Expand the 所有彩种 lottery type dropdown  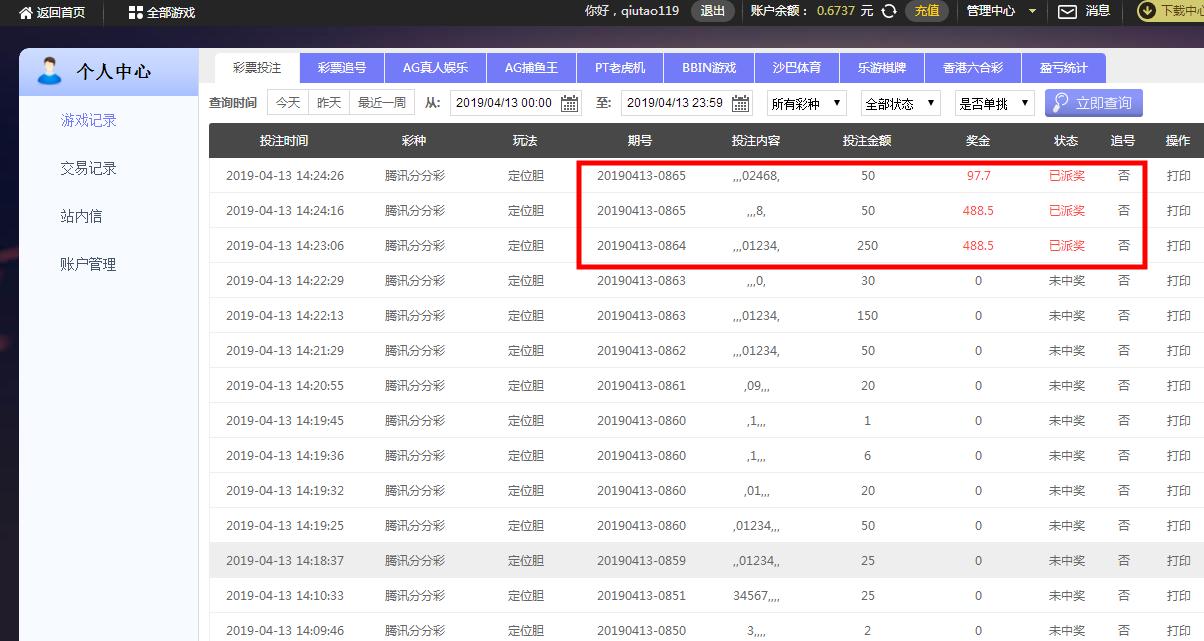806,103
